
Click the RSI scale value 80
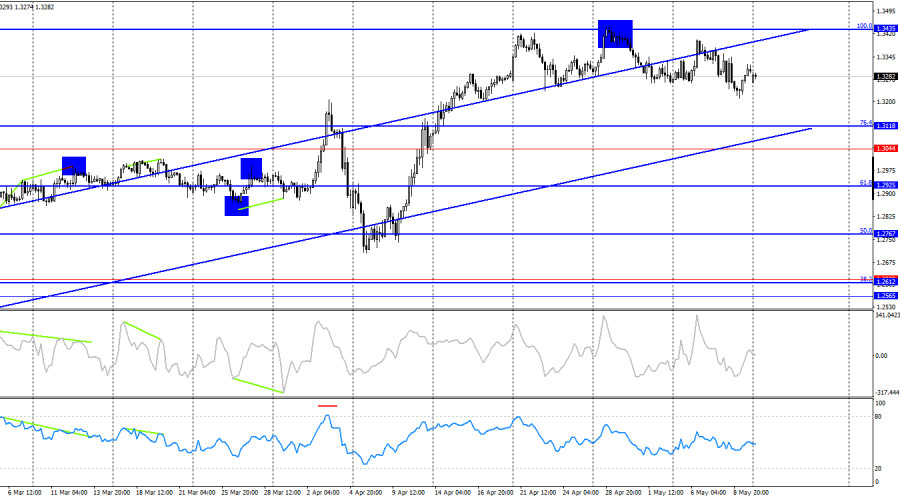[878, 417]
